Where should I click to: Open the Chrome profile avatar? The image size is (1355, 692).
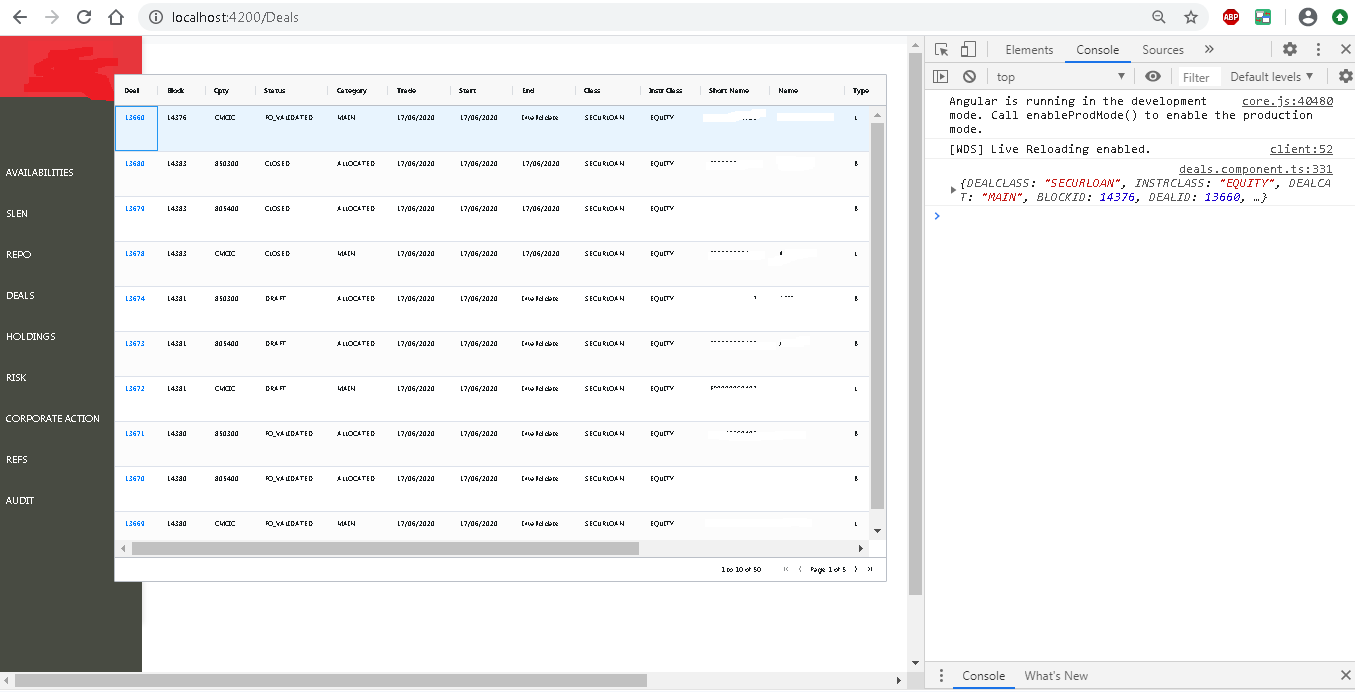[1308, 17]
